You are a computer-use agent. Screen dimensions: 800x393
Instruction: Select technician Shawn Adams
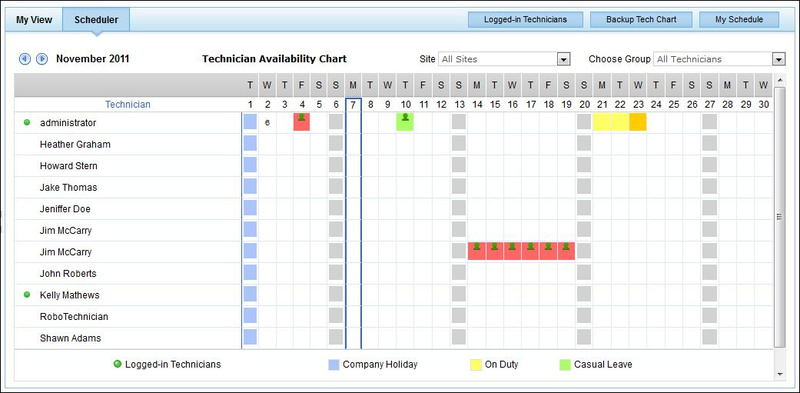coord(70,338)
